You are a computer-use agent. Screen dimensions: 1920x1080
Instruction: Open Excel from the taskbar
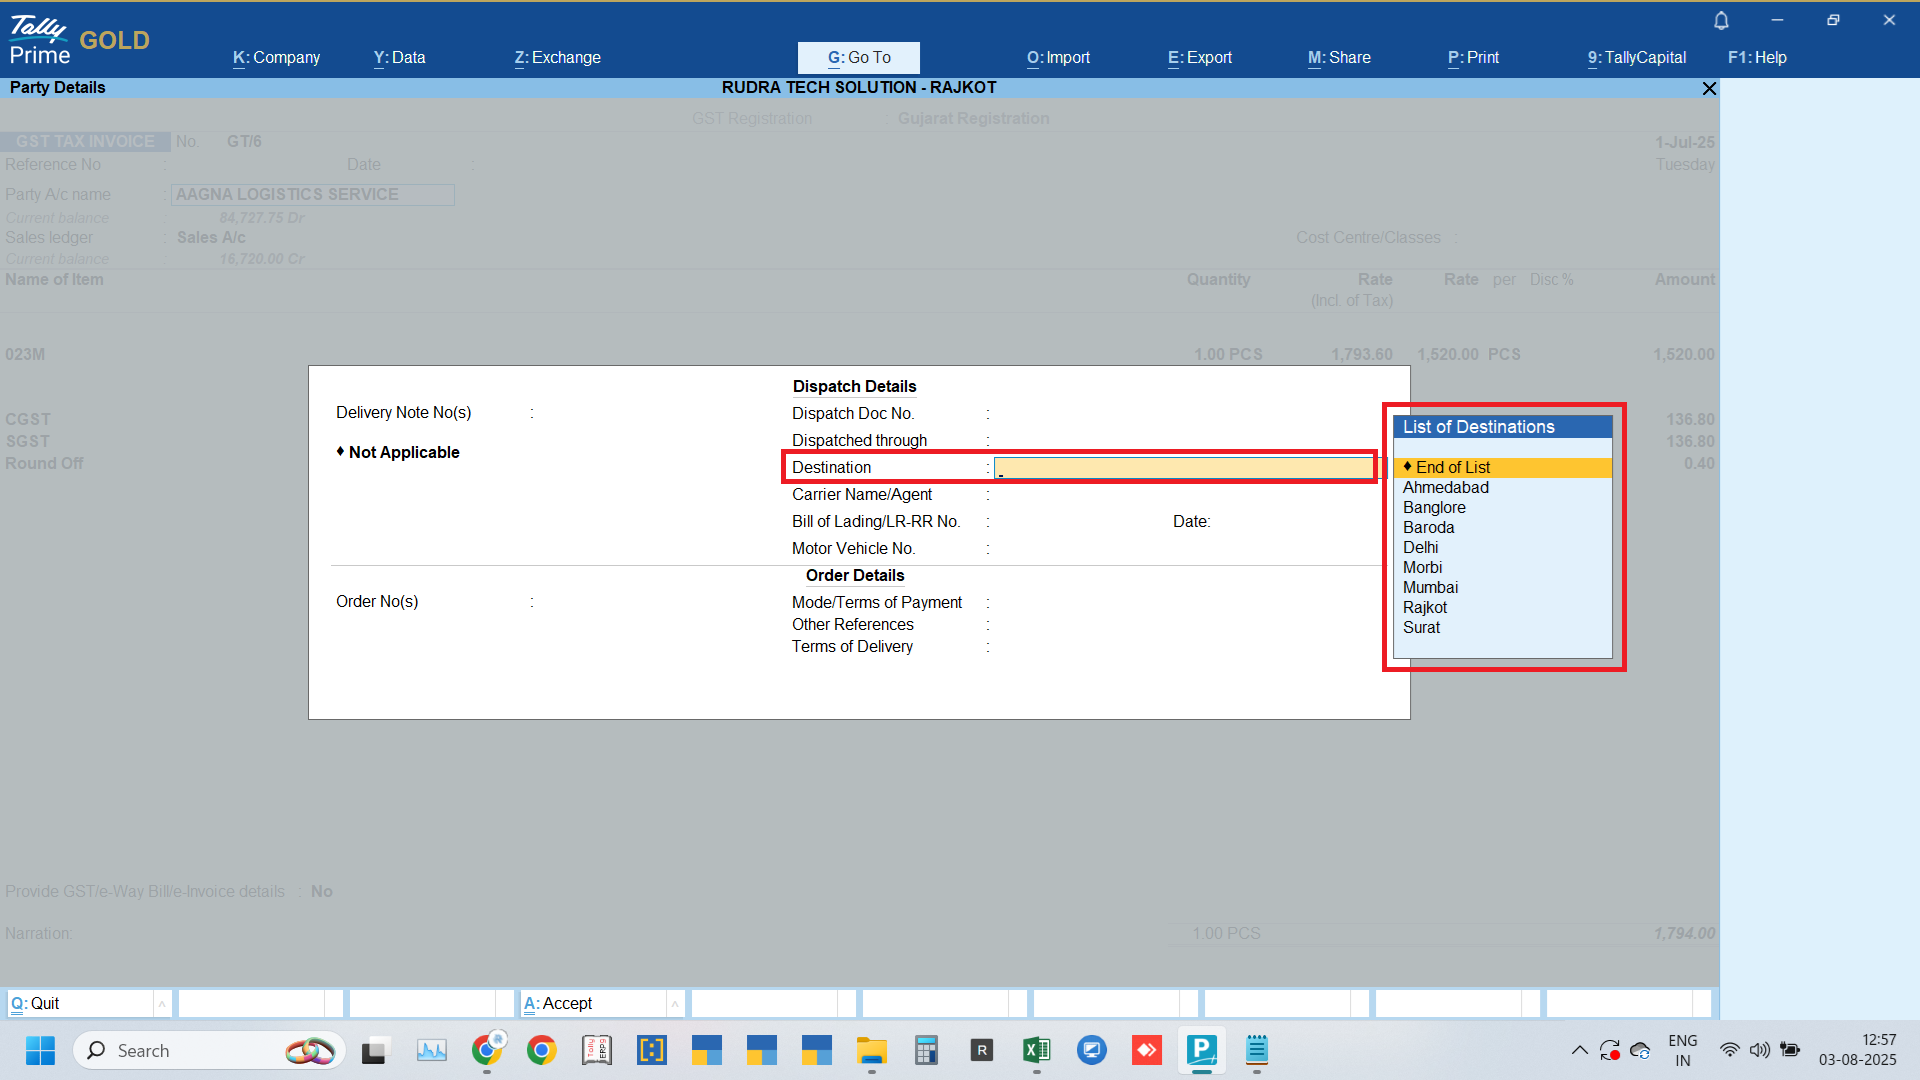tap(1036, 1050)
